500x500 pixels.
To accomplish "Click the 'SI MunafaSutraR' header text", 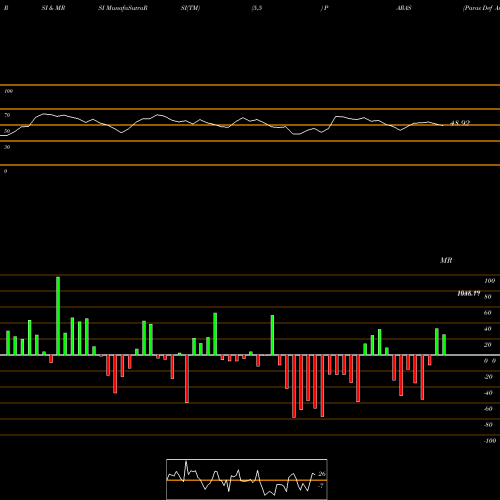I will [123, 8].
